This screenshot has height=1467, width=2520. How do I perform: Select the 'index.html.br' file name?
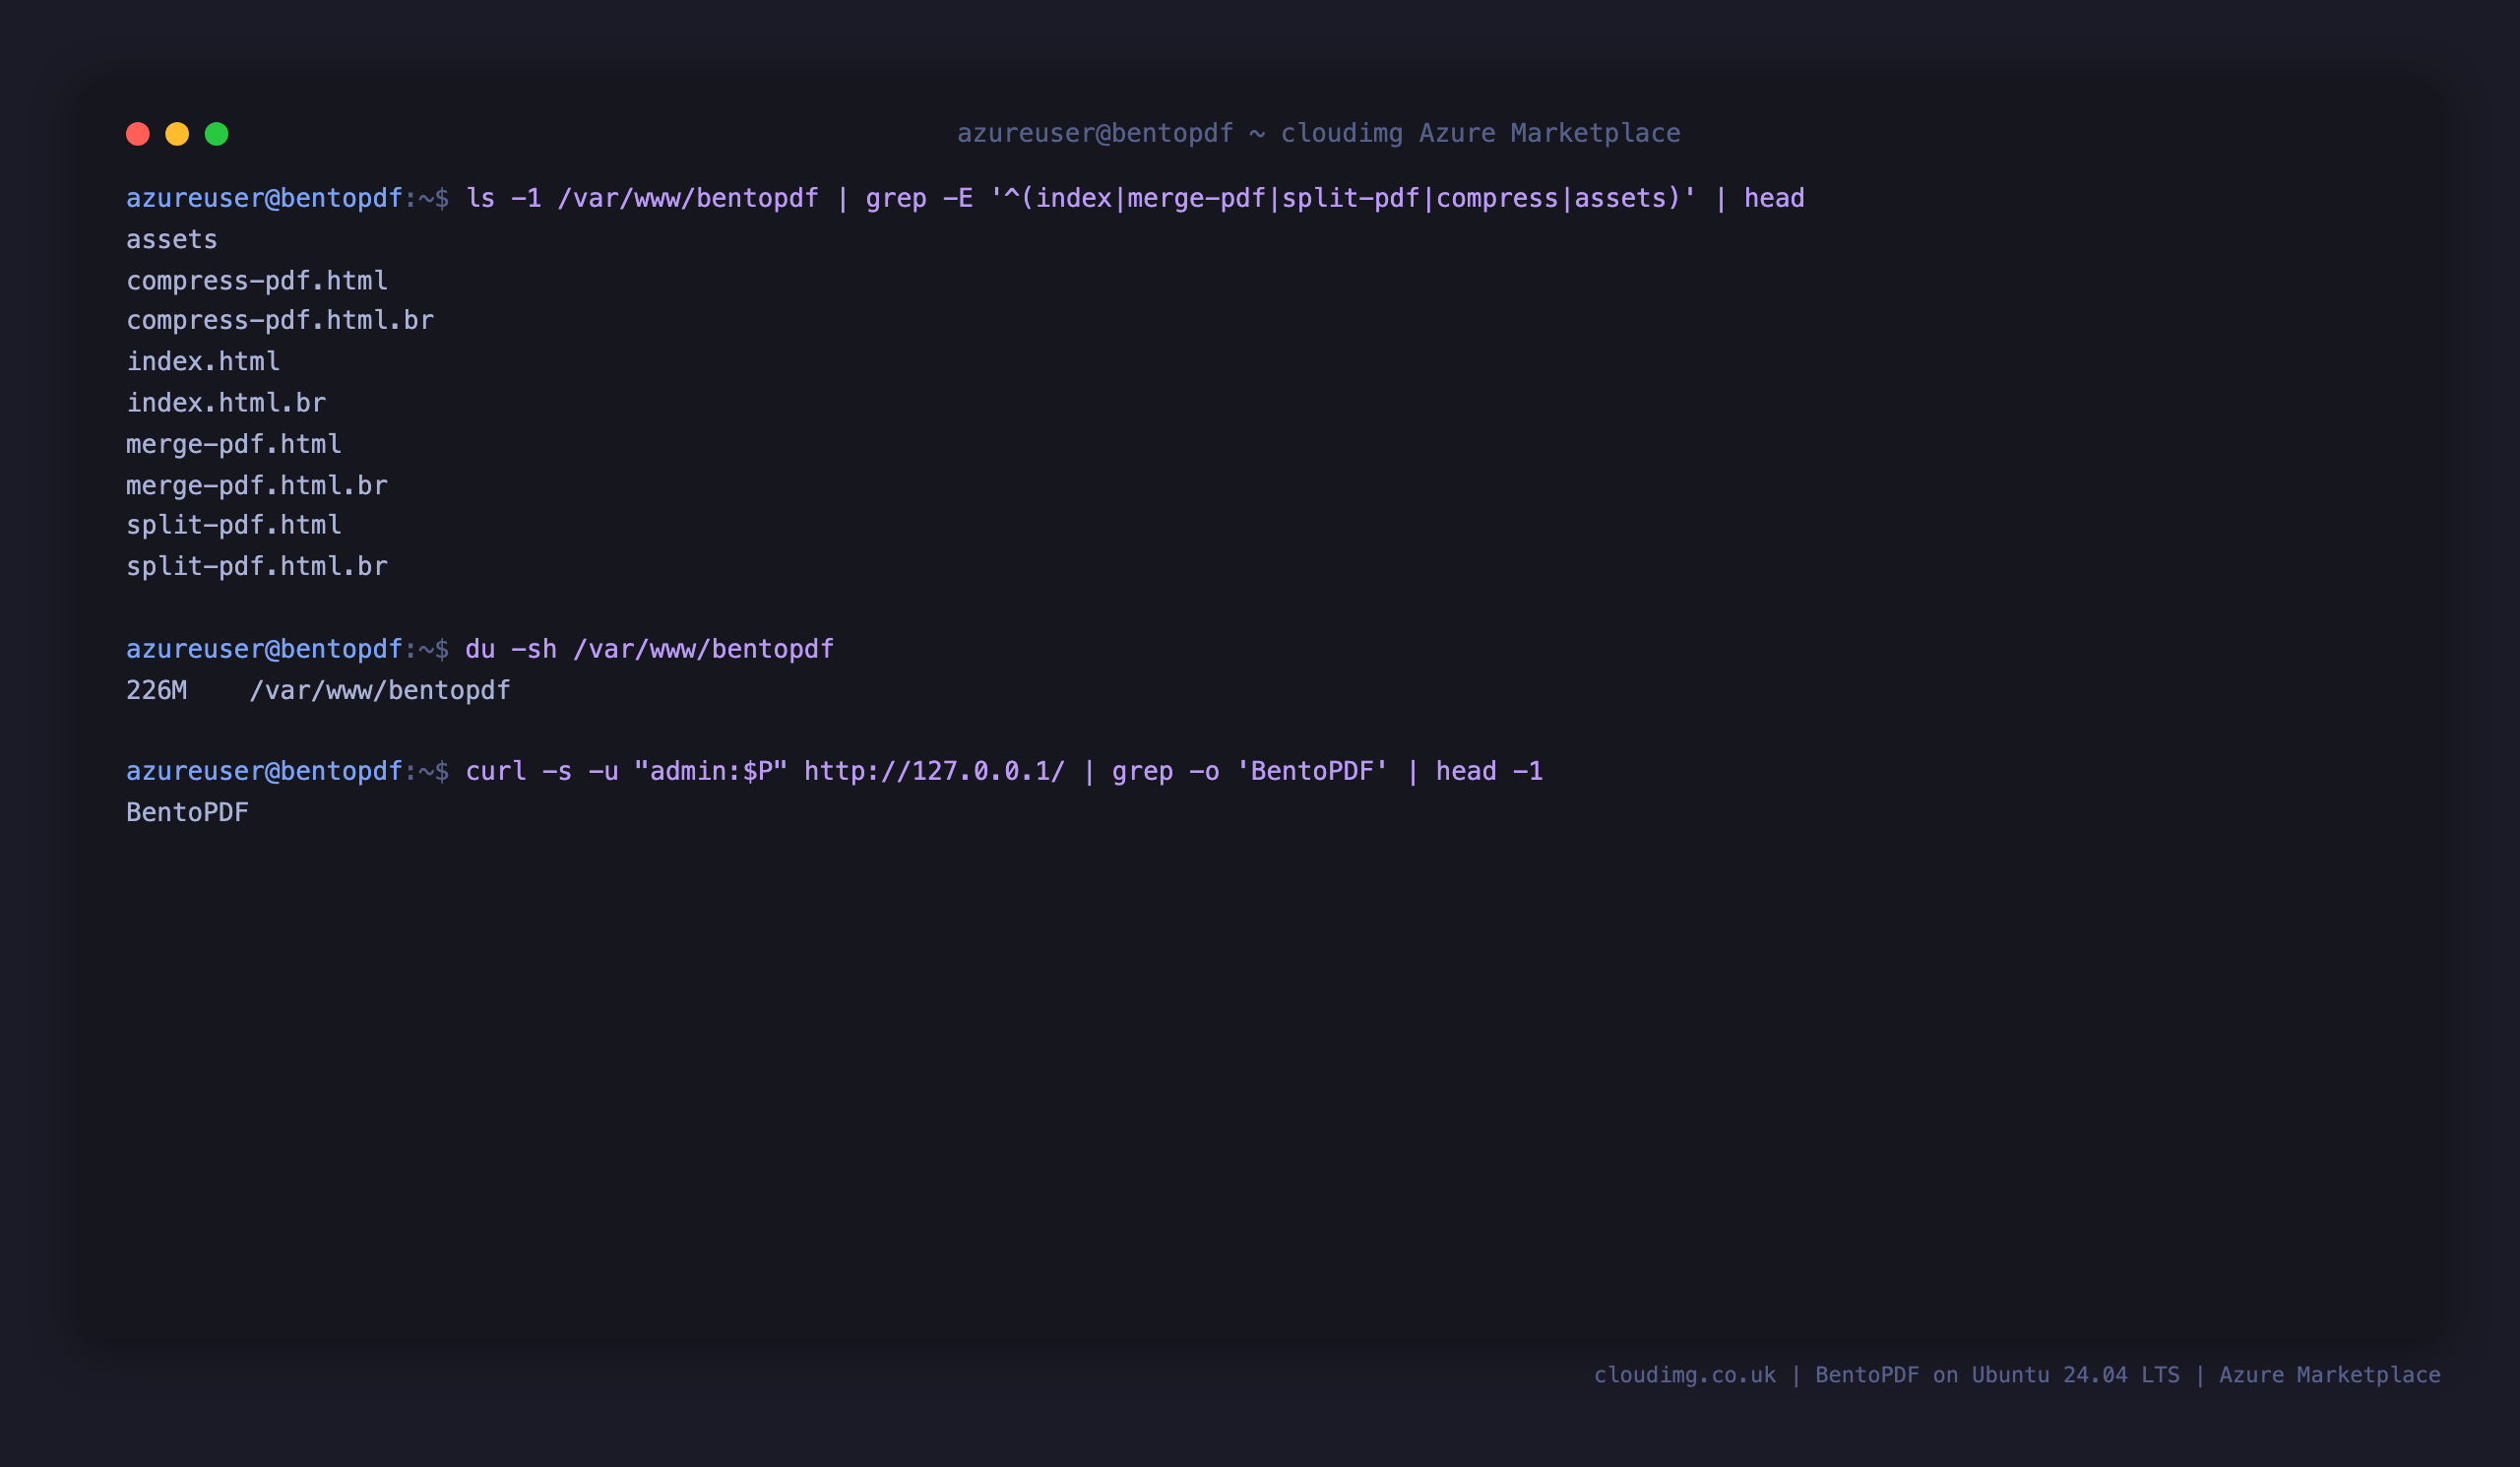click(x=226, y=403)
